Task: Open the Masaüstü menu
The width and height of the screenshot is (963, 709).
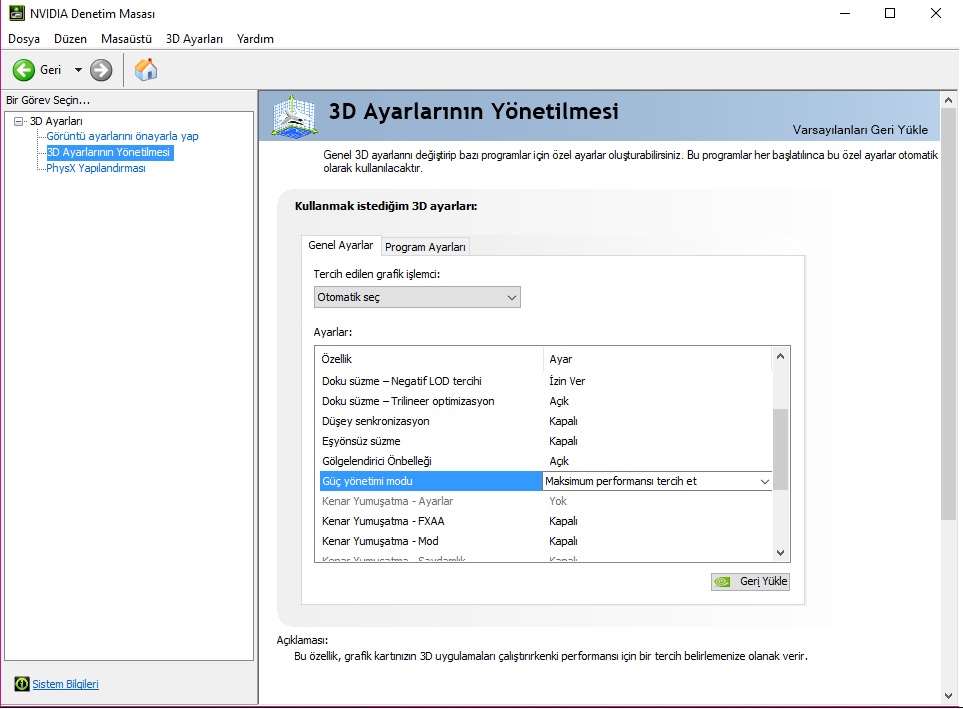Action: pos(127,39)
